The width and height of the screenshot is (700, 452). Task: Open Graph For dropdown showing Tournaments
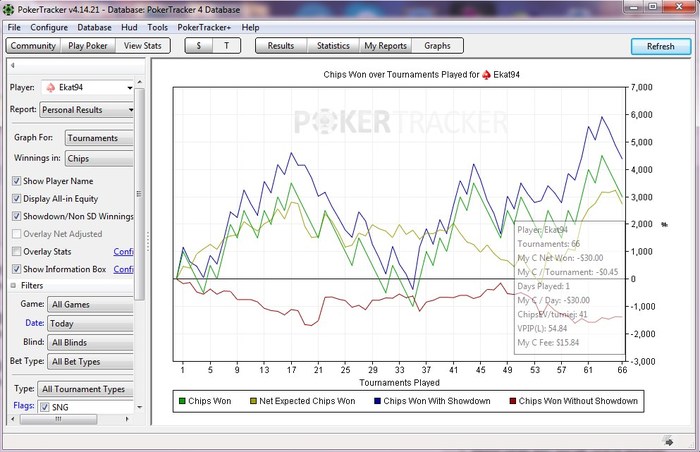[99, 138]
